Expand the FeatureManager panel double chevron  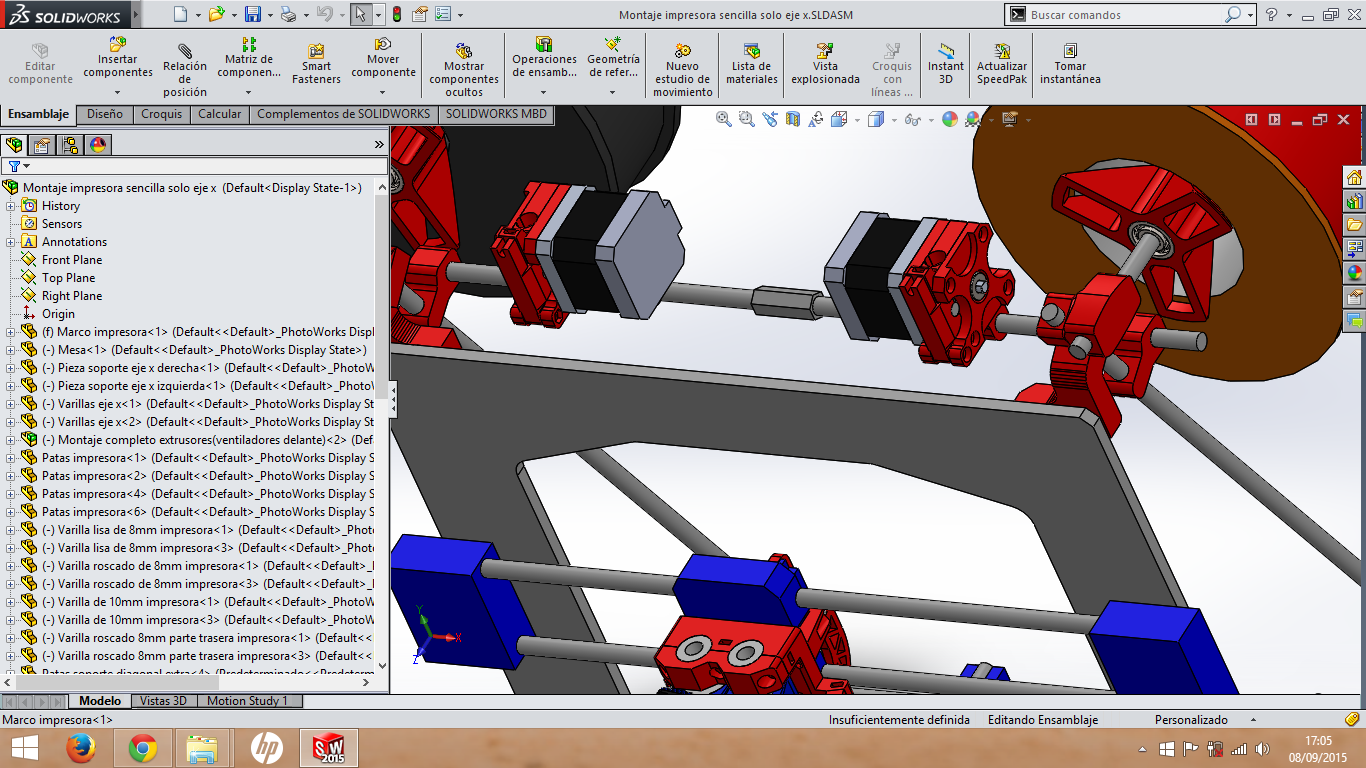point(379,145)
